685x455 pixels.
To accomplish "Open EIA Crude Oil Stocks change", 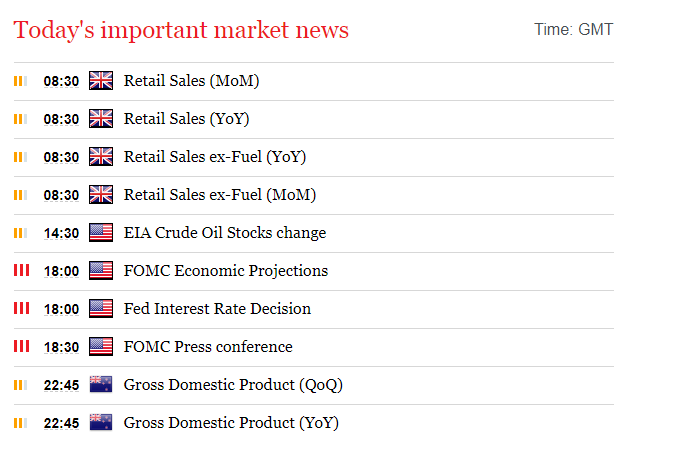I will point(225,233).
